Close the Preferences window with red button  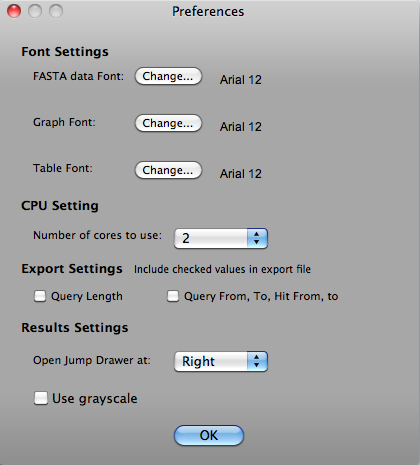(14, 11)
